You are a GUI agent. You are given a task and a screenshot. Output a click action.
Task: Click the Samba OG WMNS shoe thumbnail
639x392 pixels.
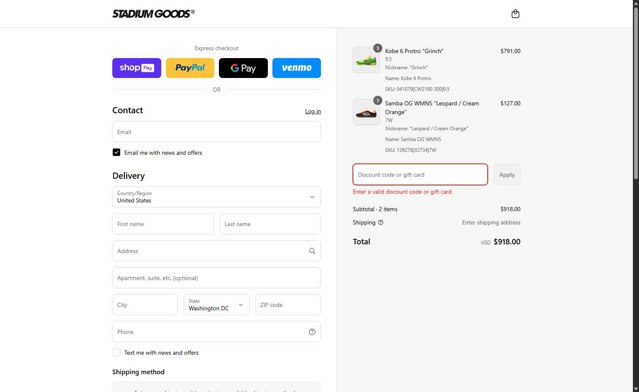click(366, 112)
